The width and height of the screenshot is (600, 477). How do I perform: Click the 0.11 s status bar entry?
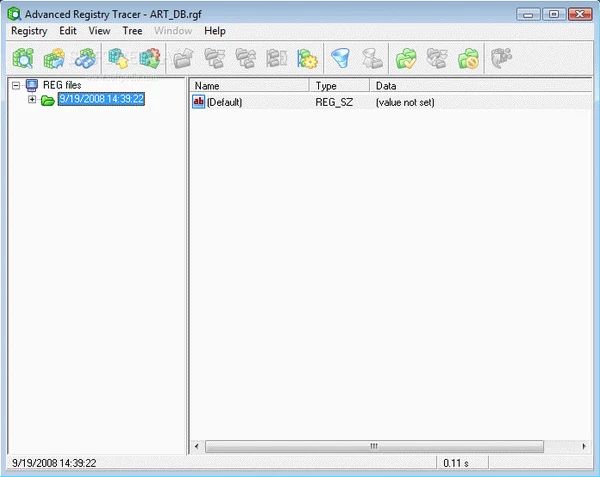[x=455, y=463]
